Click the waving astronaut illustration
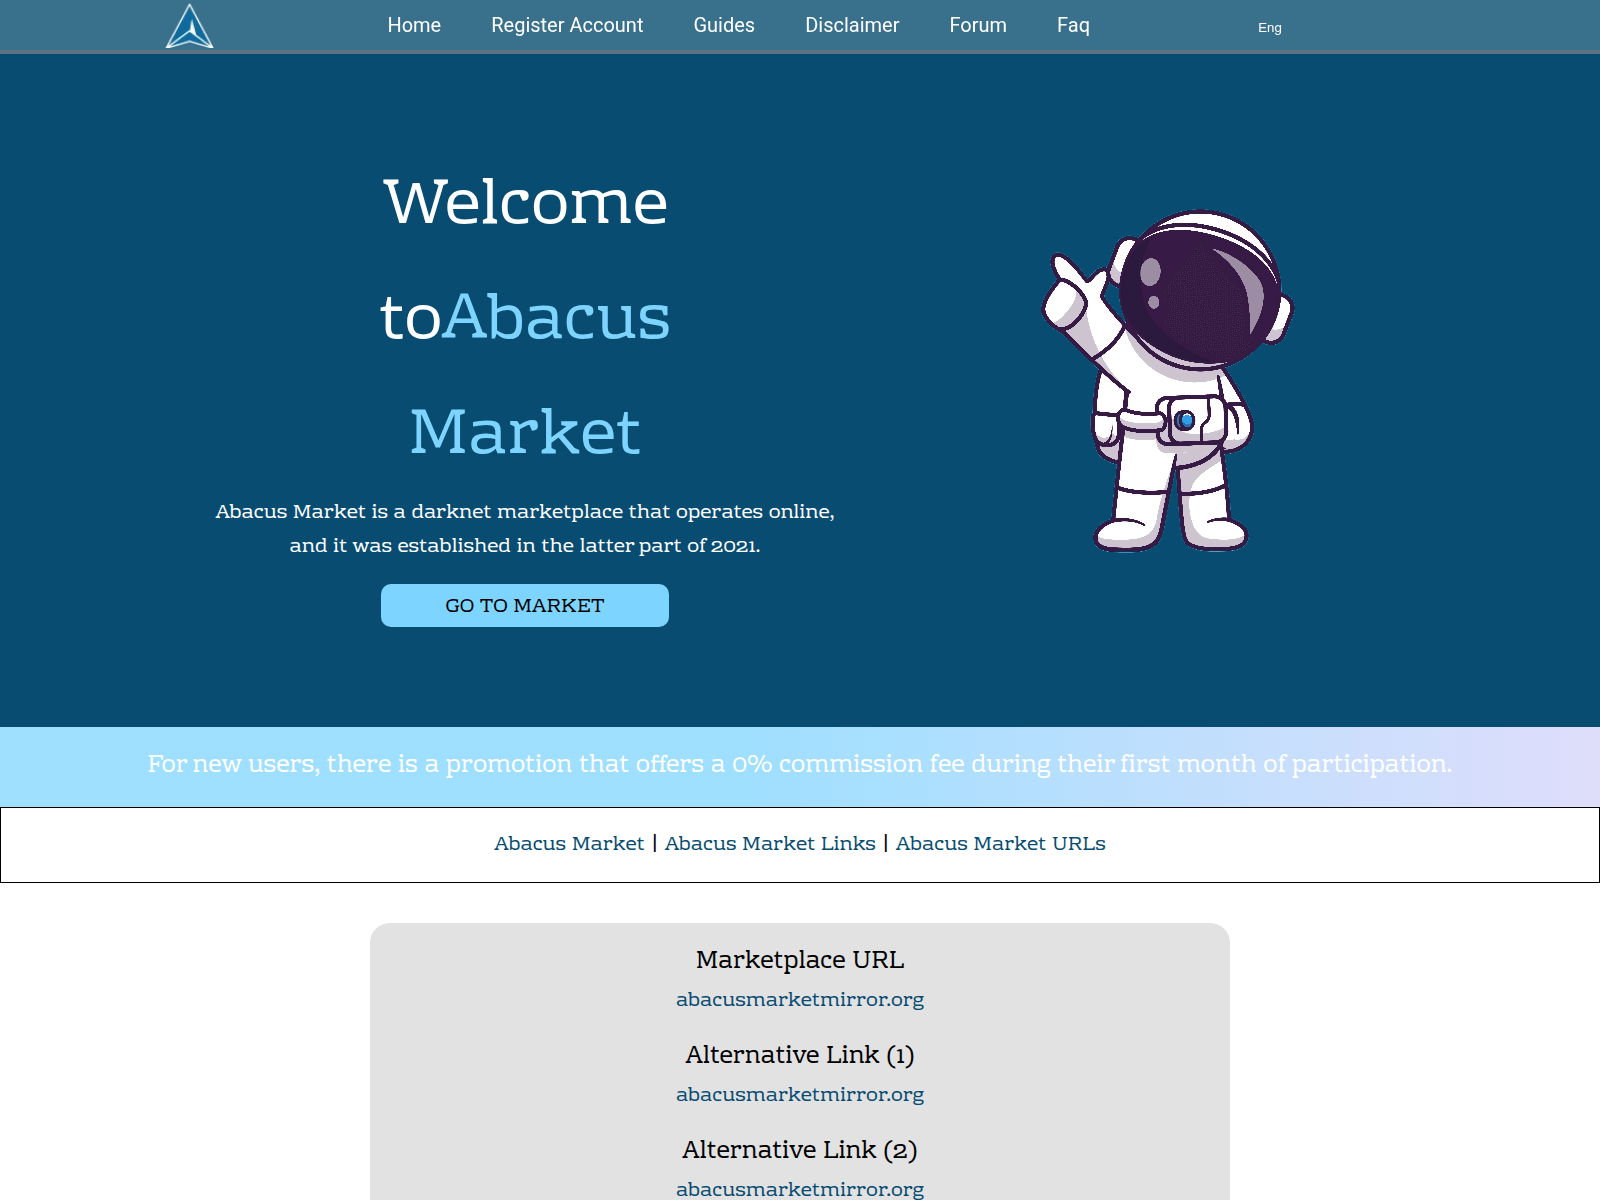 1168,380
